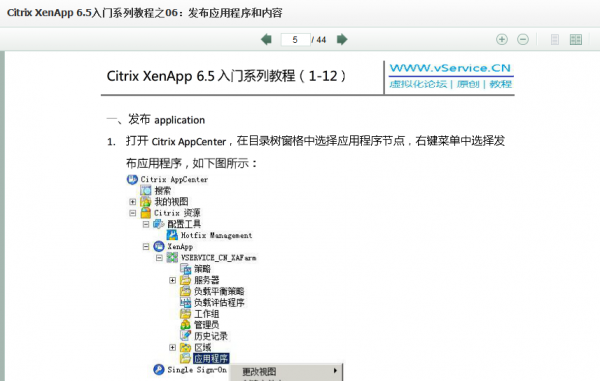600x381 pixels.
Task: Click the Citrix 资源 folder icon
Action: click(x=146, y=213)
